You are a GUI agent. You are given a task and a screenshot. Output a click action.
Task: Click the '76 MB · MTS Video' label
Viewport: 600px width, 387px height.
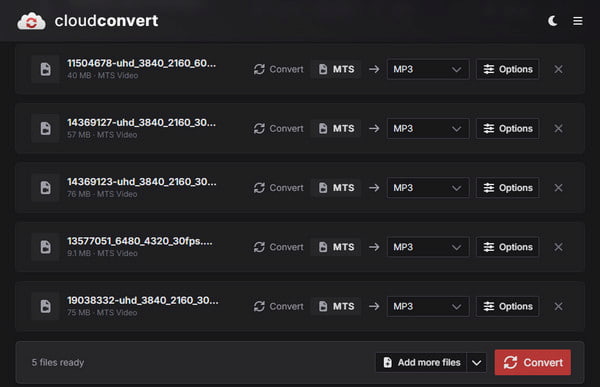click(x=102, y=194)
